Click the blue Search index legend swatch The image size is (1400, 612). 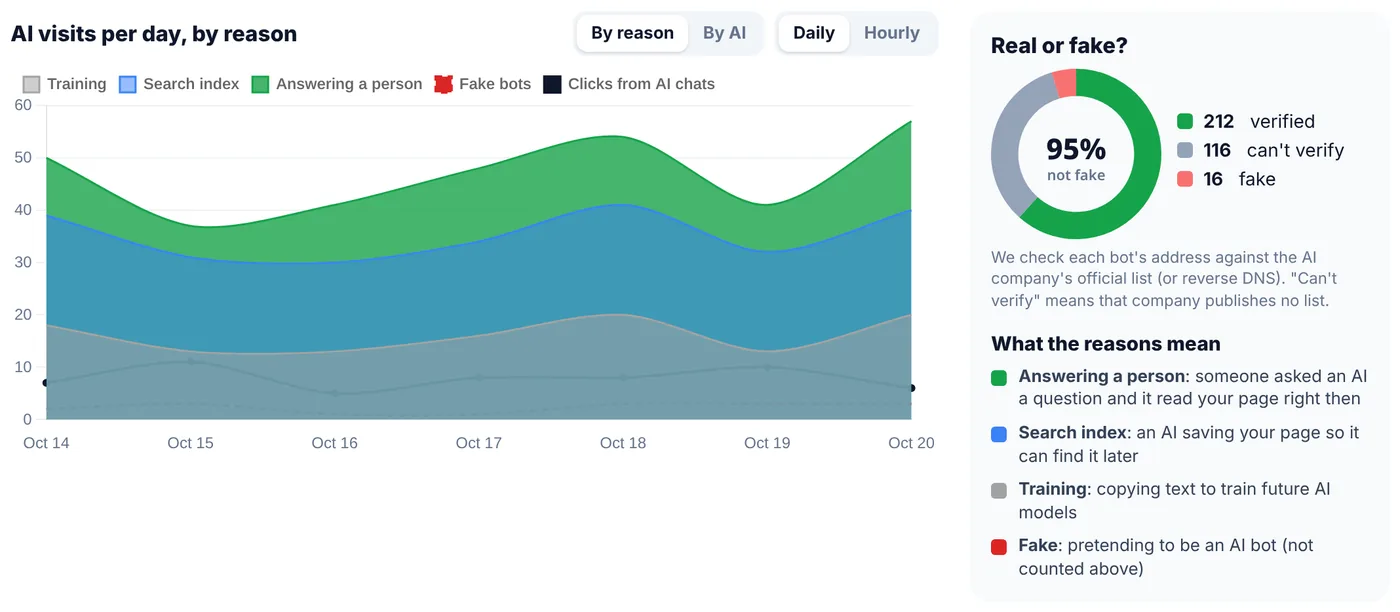click(127, 84)
